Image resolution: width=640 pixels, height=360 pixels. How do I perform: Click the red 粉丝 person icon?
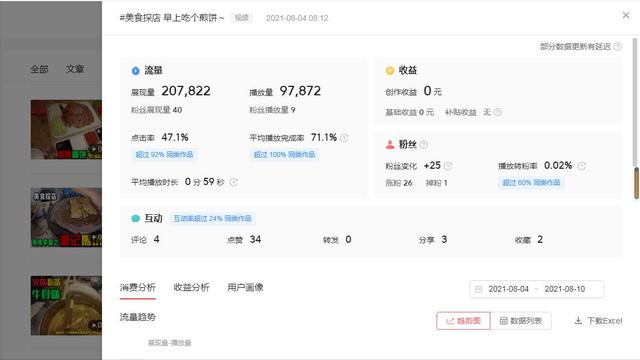[390, 144]
